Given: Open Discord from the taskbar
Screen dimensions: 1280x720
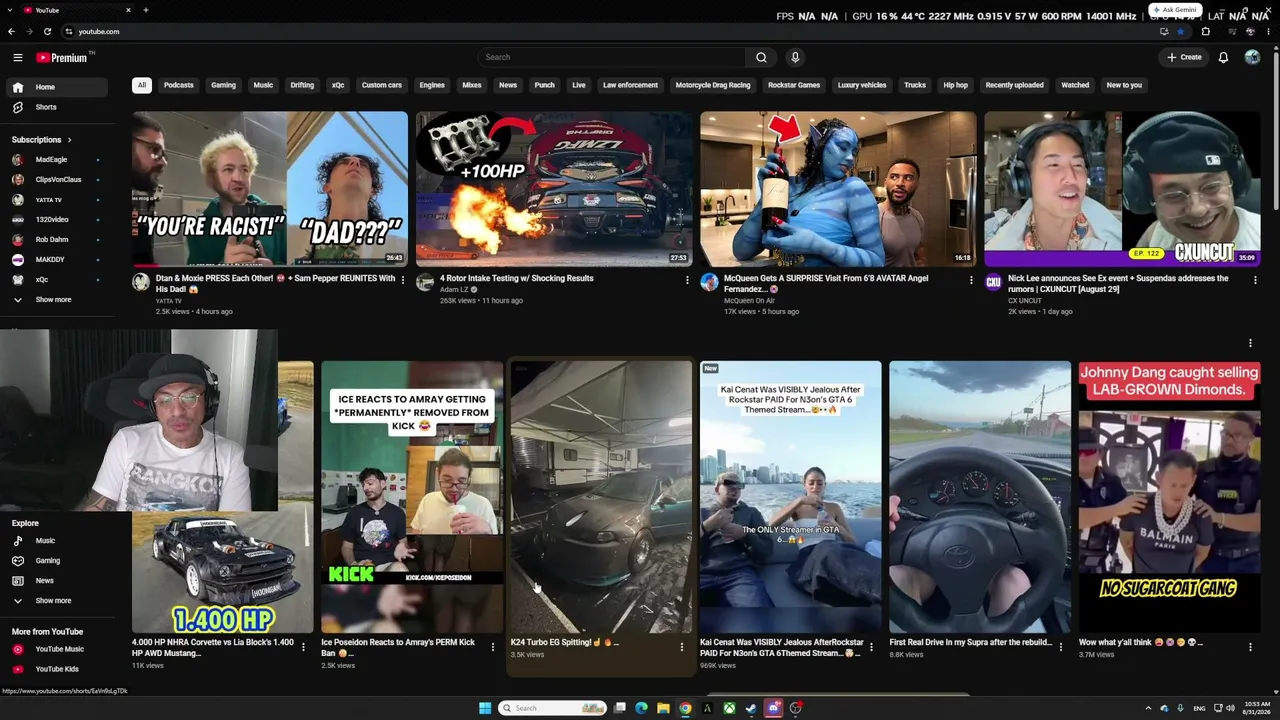Looking at the screenshot, I should pyautogui.click(x=773, y=708).
